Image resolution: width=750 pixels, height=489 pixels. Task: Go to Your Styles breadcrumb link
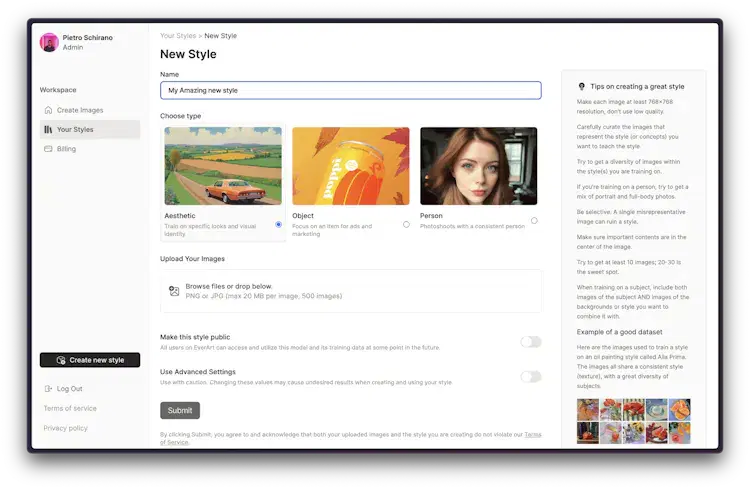point(178,36)
